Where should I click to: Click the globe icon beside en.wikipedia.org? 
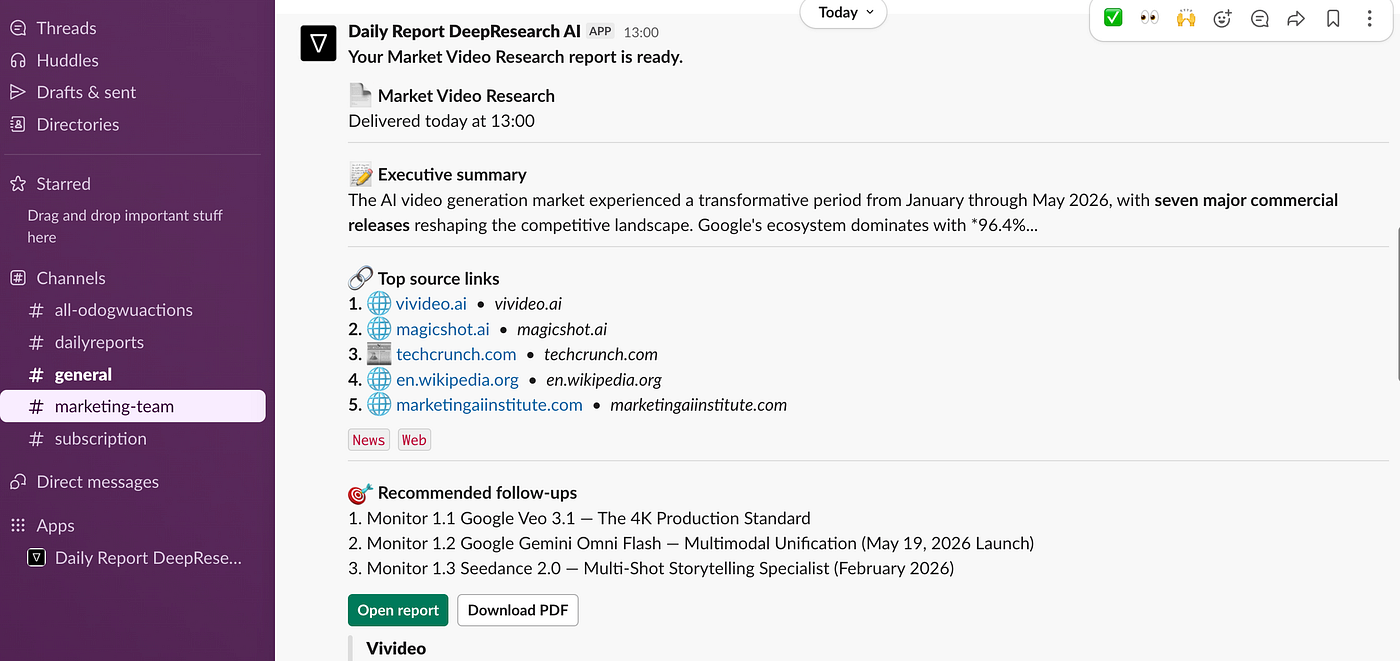[x=379, y=380]
